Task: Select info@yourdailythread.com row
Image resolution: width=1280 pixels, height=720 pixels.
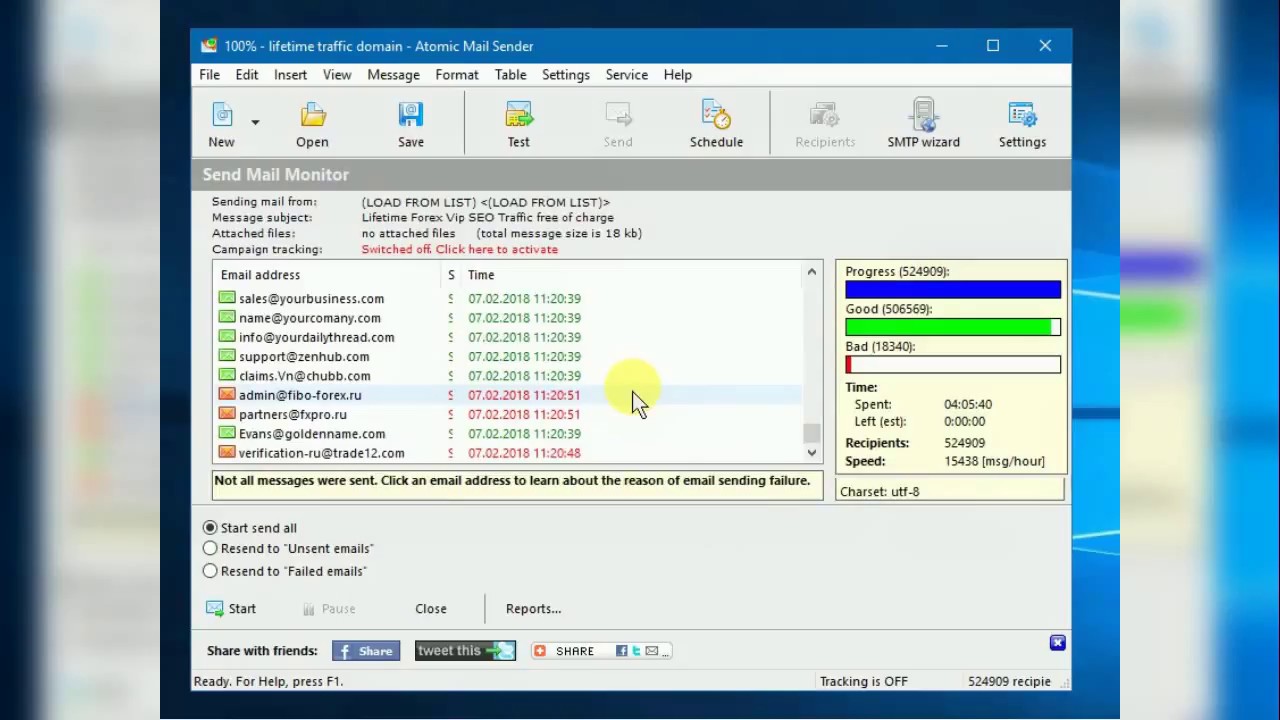Action: pyautogui.click(x=508, y=337)
